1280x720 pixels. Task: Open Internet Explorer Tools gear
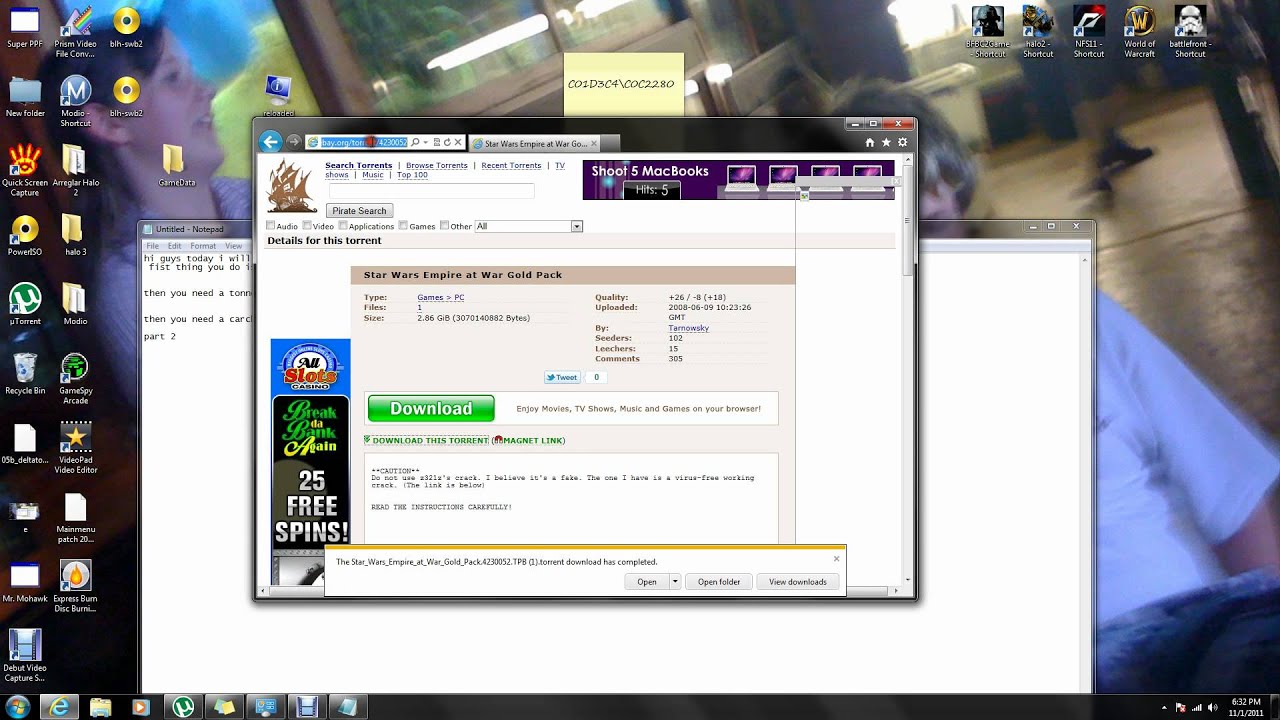click(x=902, y=143)
